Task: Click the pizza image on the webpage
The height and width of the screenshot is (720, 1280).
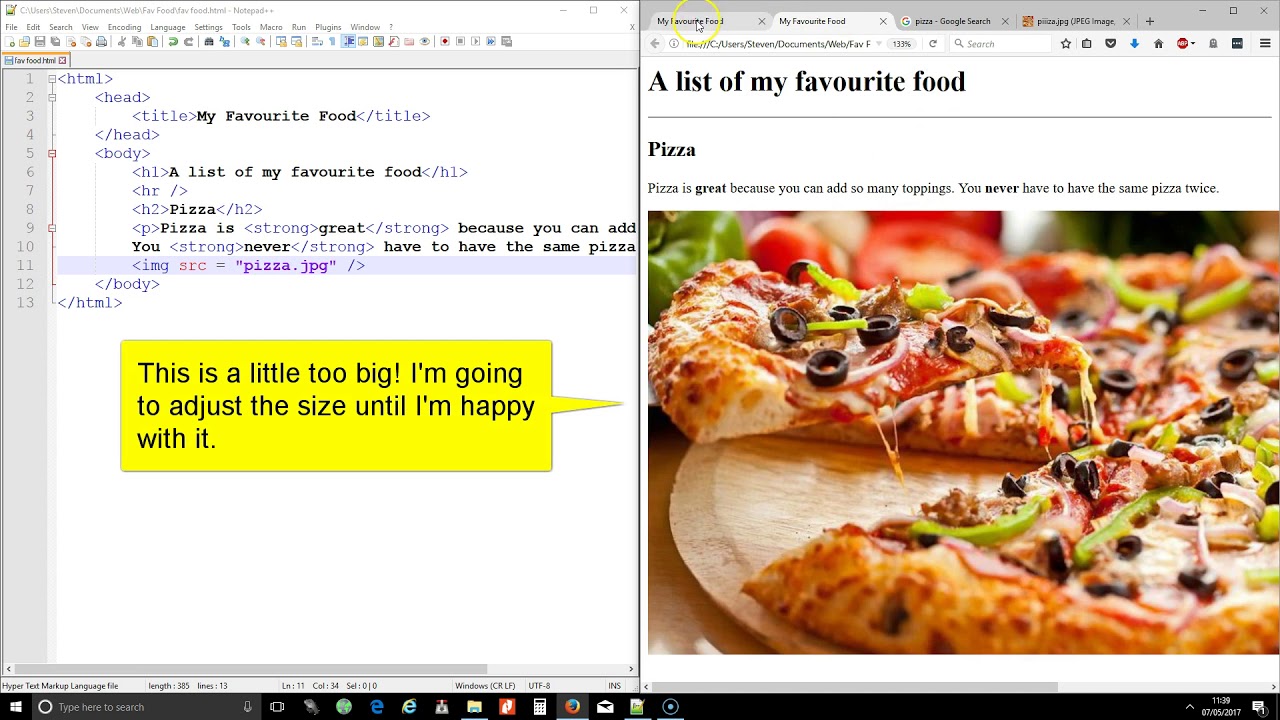Action: tap(963, 433)
